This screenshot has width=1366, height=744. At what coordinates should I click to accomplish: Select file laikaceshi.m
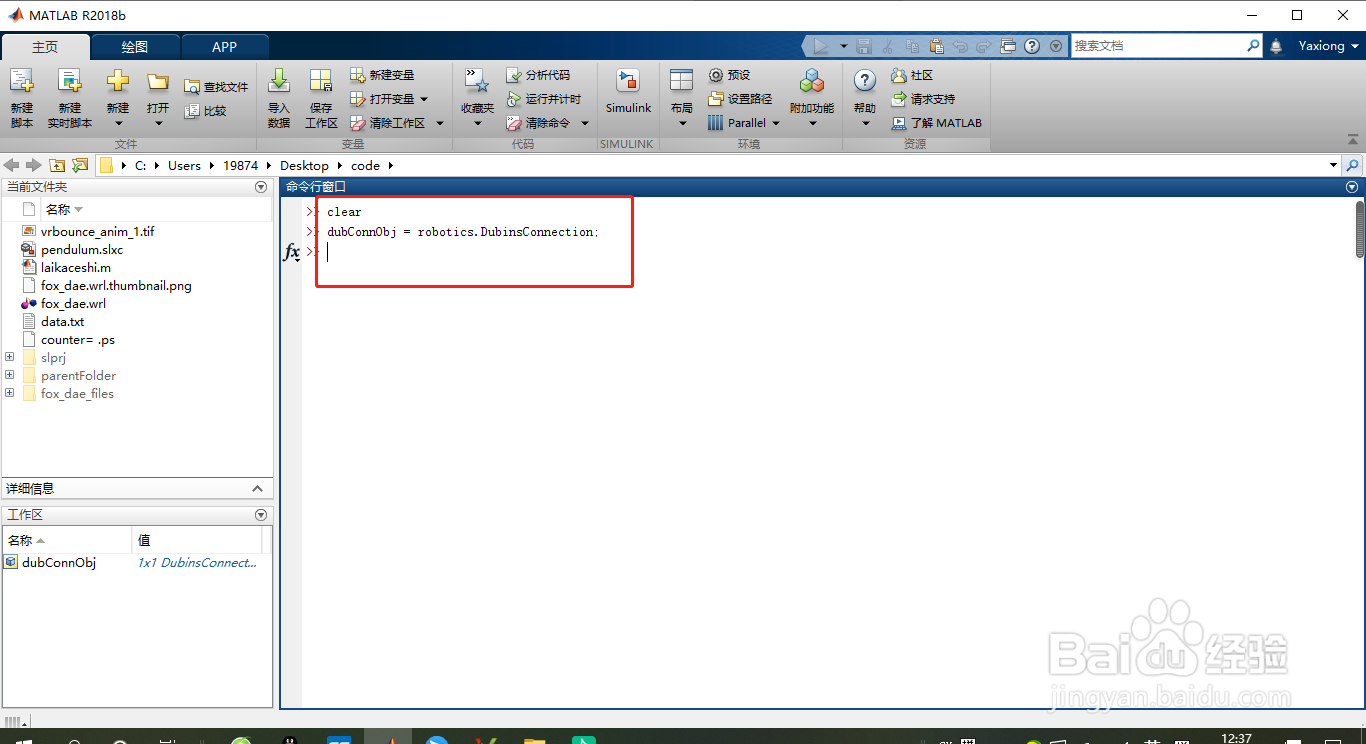click(x=76, y=267)
